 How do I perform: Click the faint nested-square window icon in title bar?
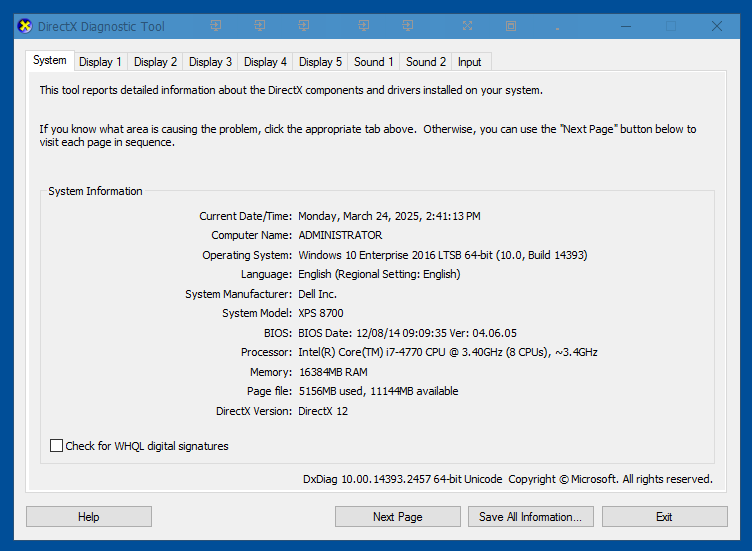[x=511, y=26]
